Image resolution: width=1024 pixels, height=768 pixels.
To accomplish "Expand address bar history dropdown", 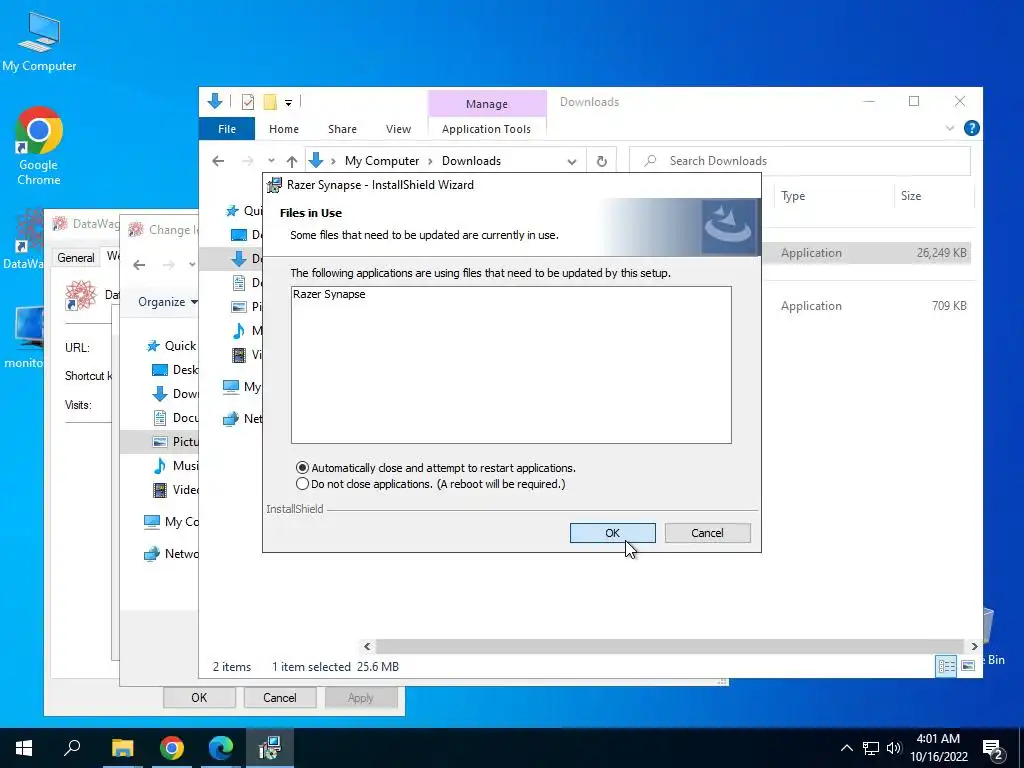I will pos(571,161).
